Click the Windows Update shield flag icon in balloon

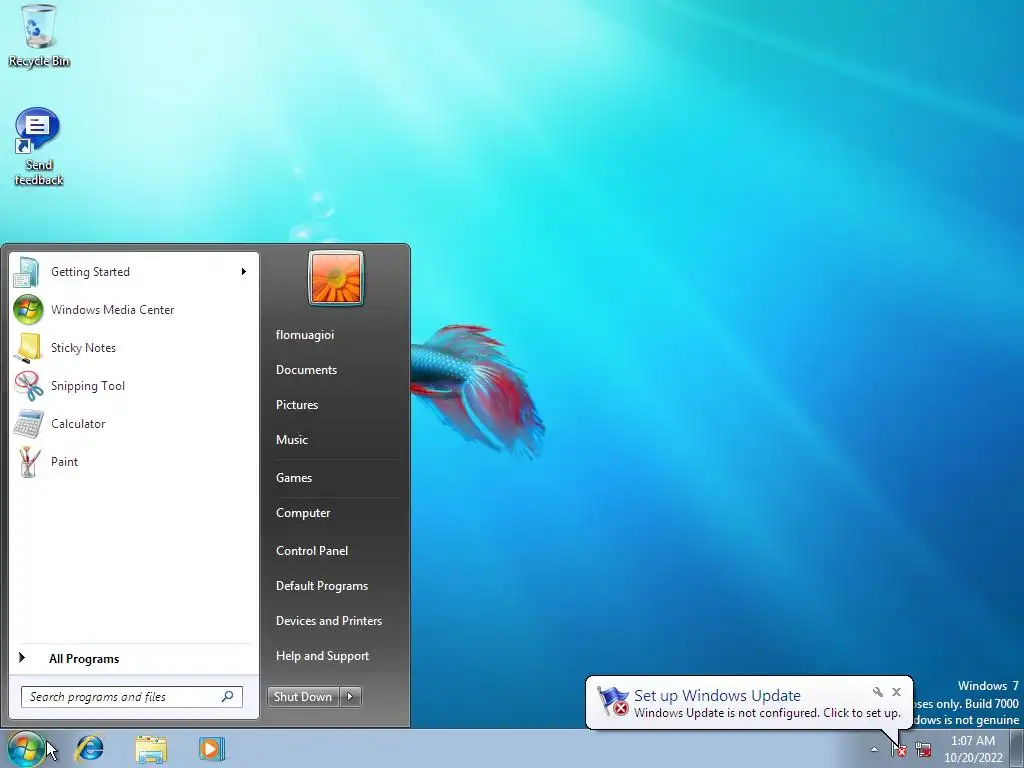tap(613, 702)
